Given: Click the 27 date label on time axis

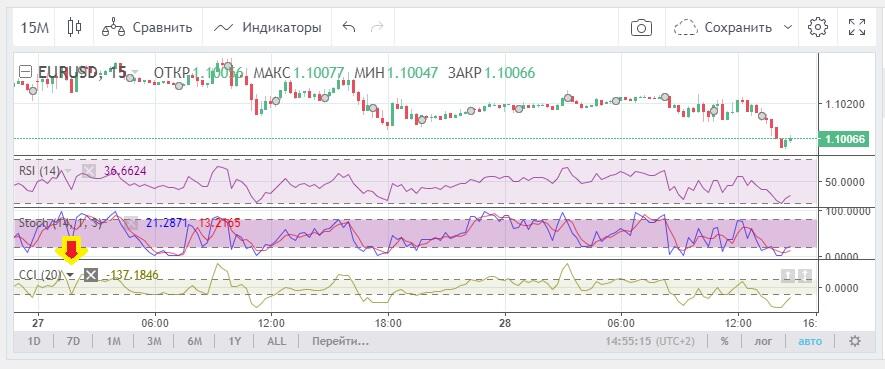Looking at the screenshot, I should (x=37, y=323).
